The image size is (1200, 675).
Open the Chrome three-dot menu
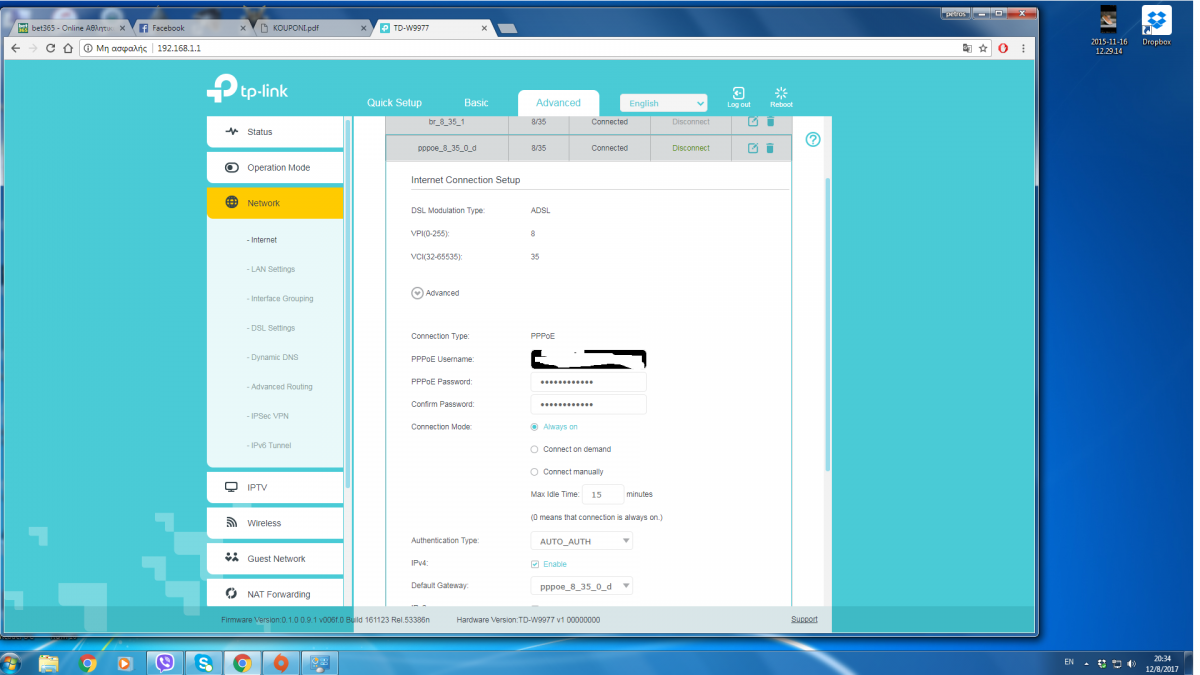point(1021,47)
